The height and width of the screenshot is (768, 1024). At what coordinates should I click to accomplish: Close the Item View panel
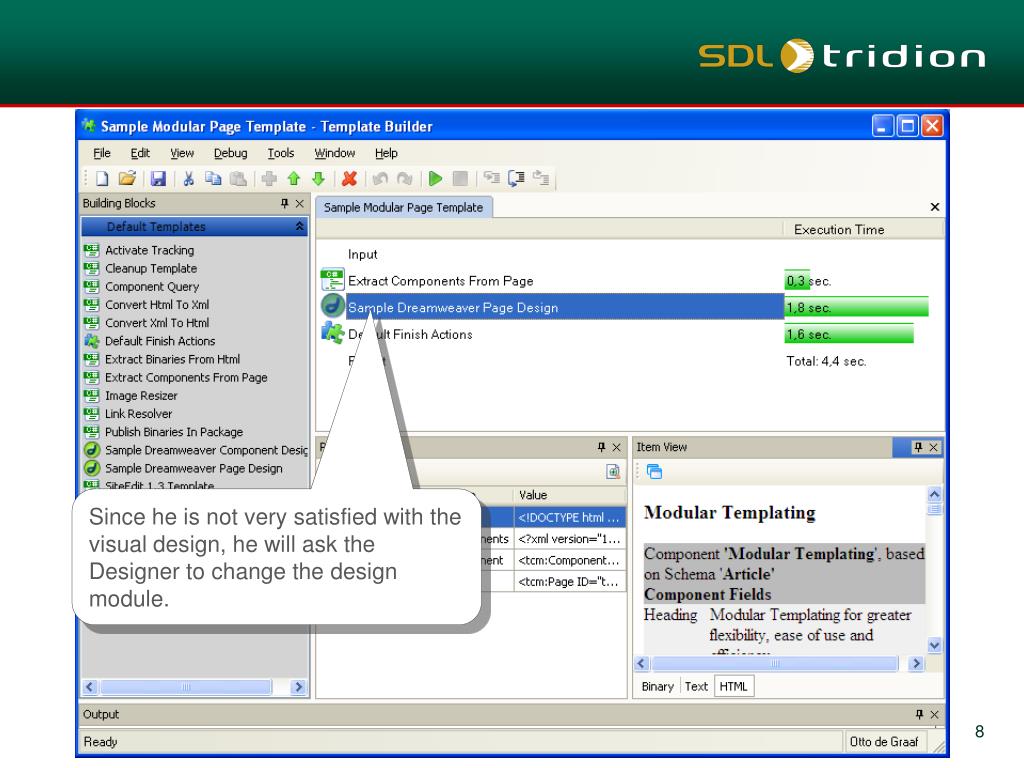point(934,447)
